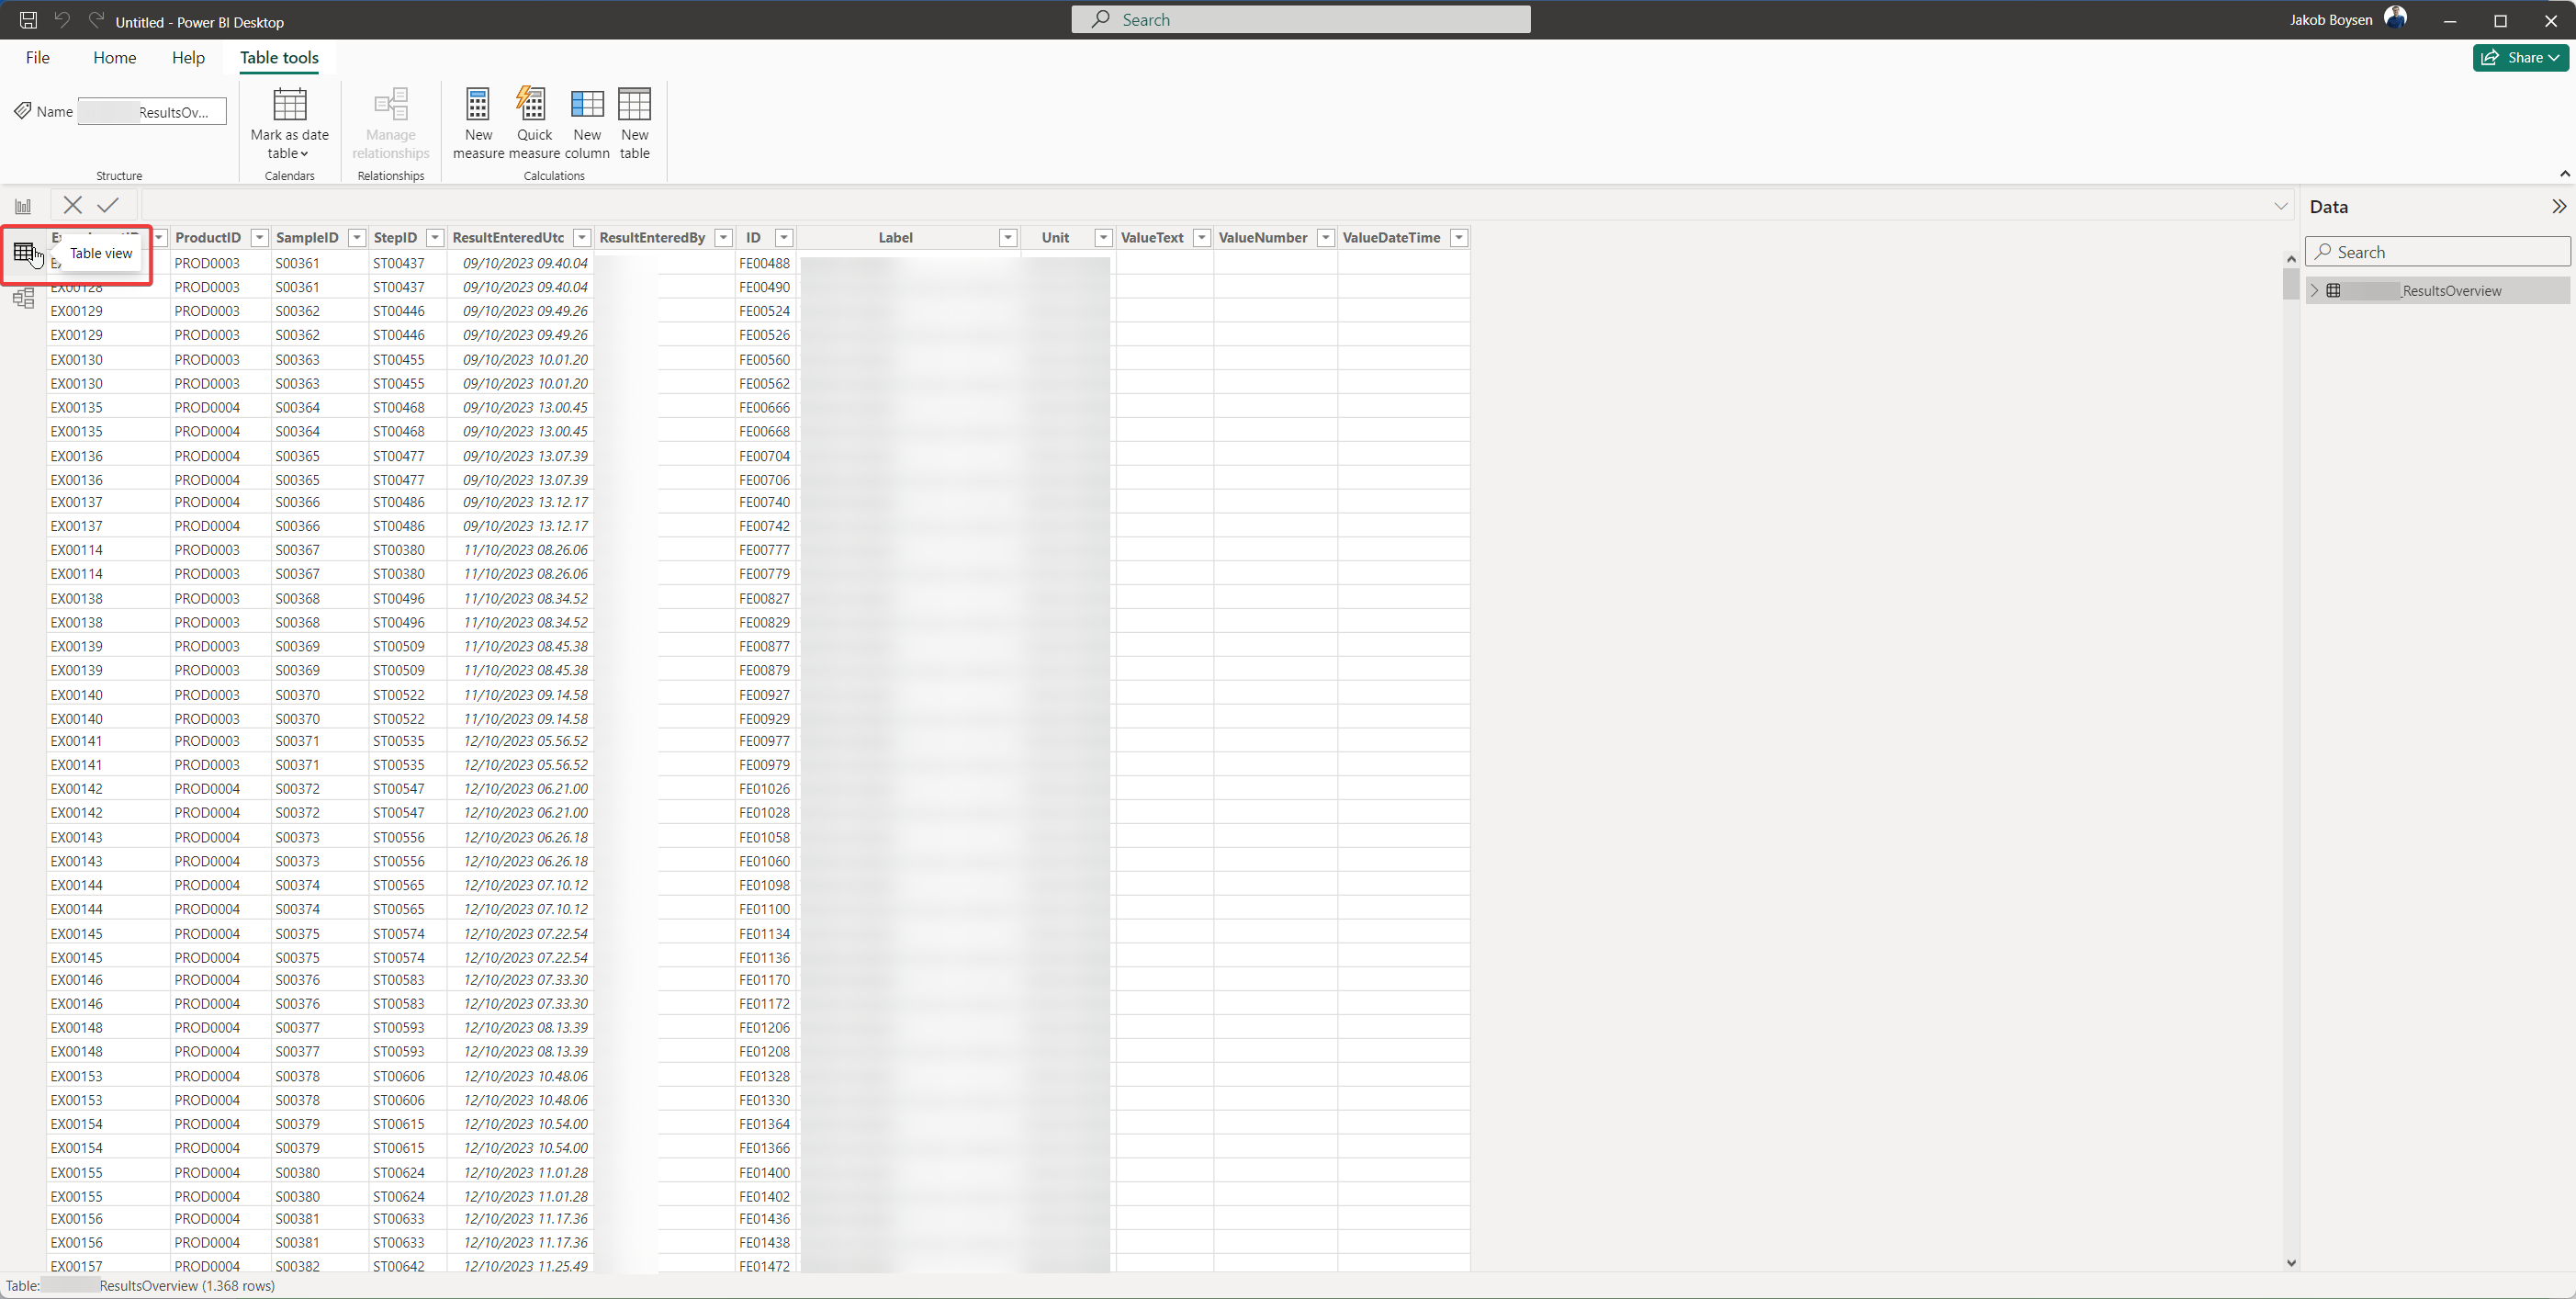The image size is (2576, 1299).
Task: Open the File menu
Action: (x=37, y=57)
